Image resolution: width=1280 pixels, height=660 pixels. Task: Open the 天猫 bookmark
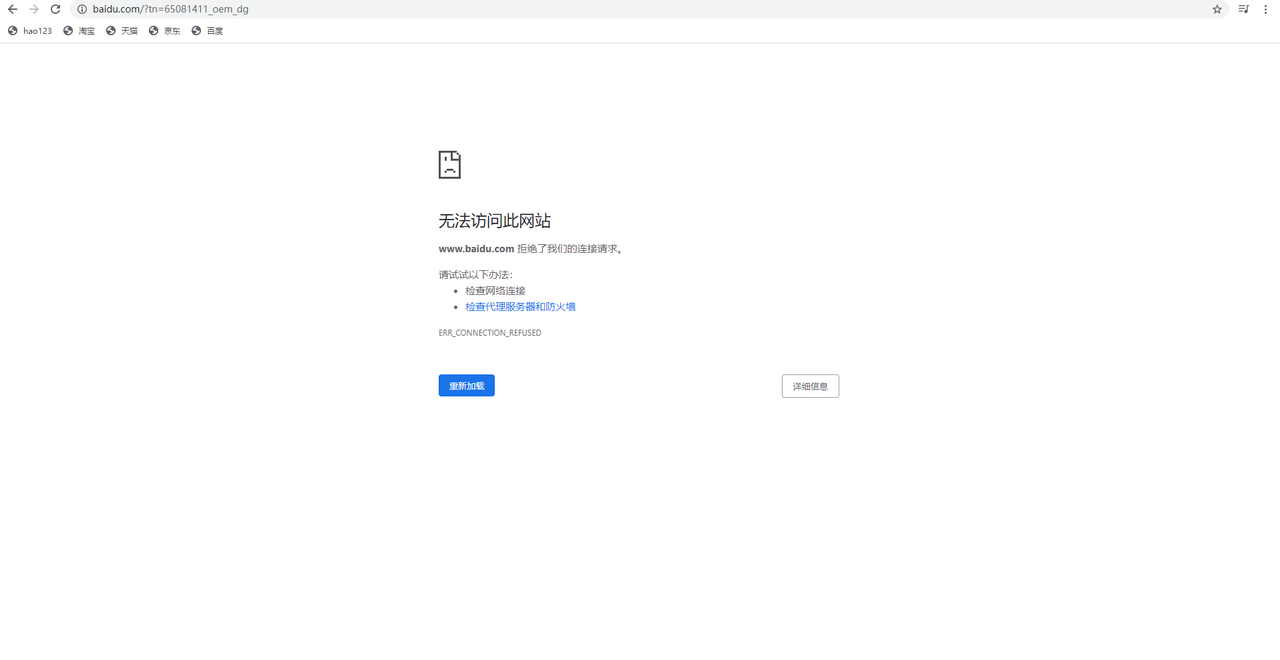[x=122, y=31]
